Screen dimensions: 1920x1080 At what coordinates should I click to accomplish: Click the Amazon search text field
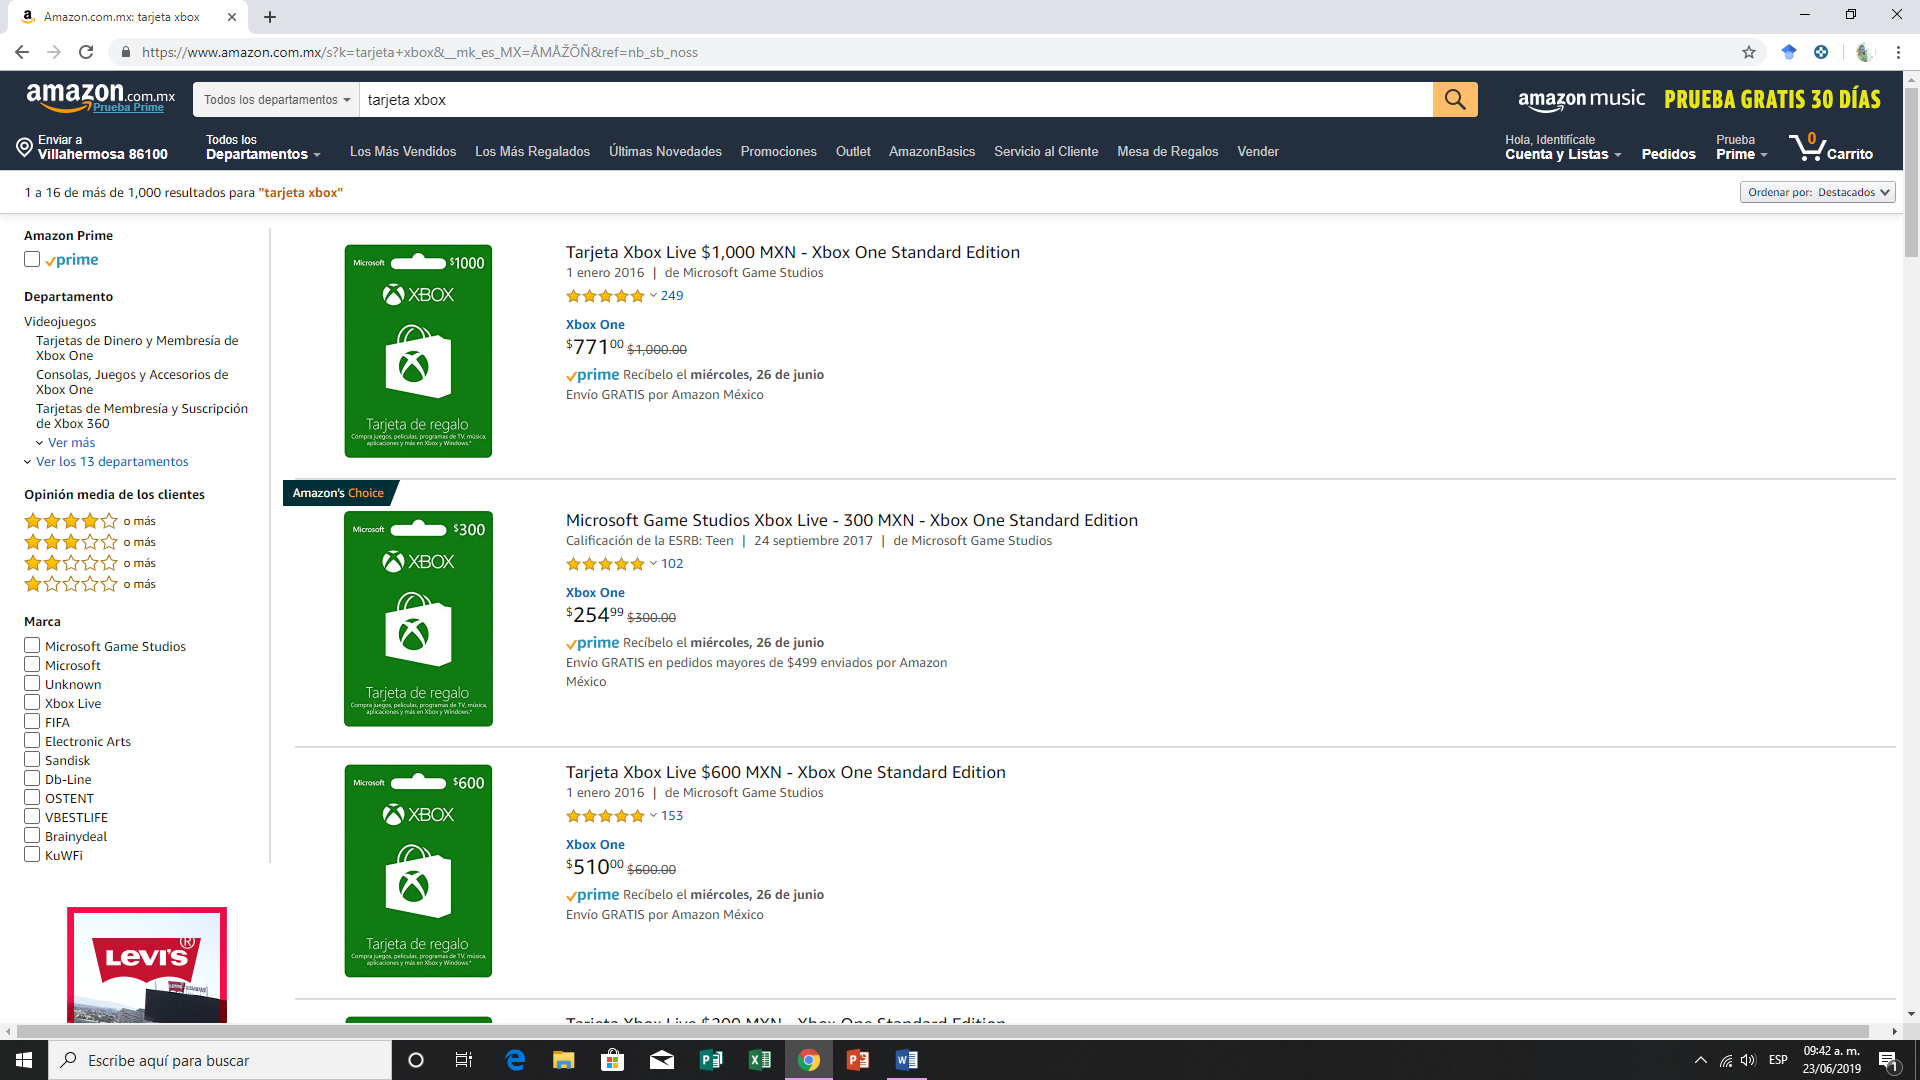(x=896, y=99)
